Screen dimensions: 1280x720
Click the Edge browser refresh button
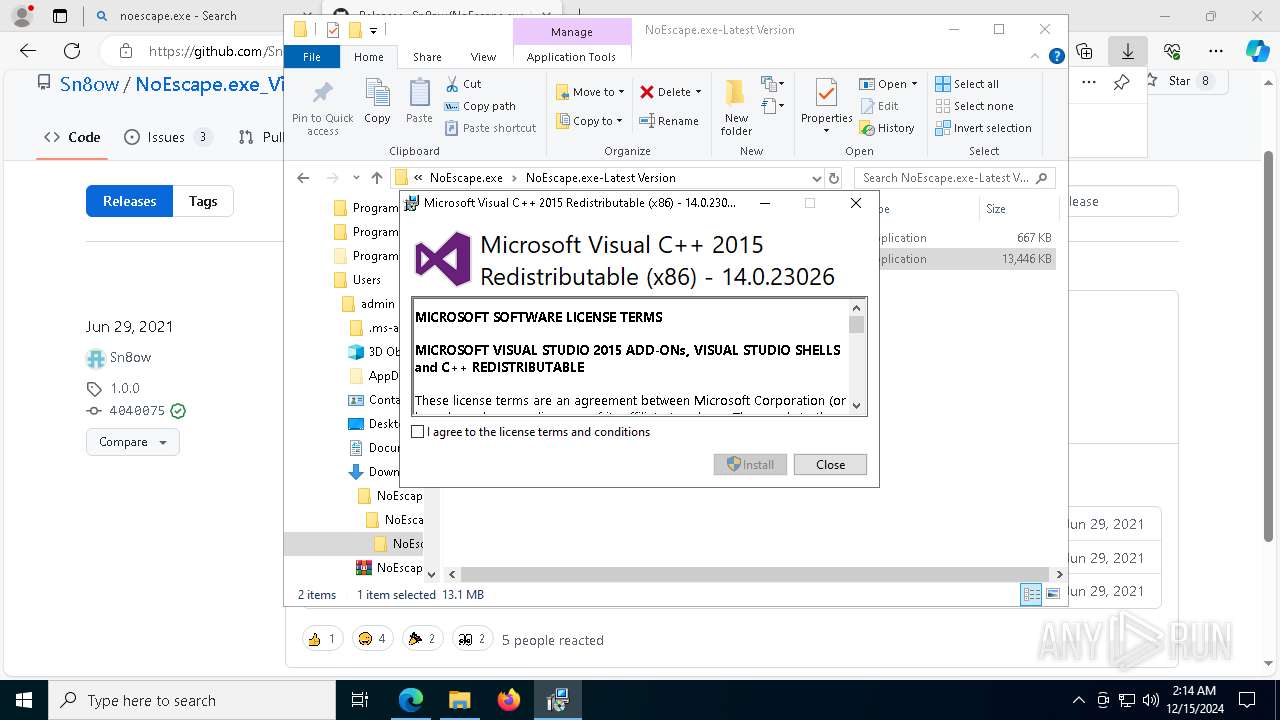click(72, 51)
